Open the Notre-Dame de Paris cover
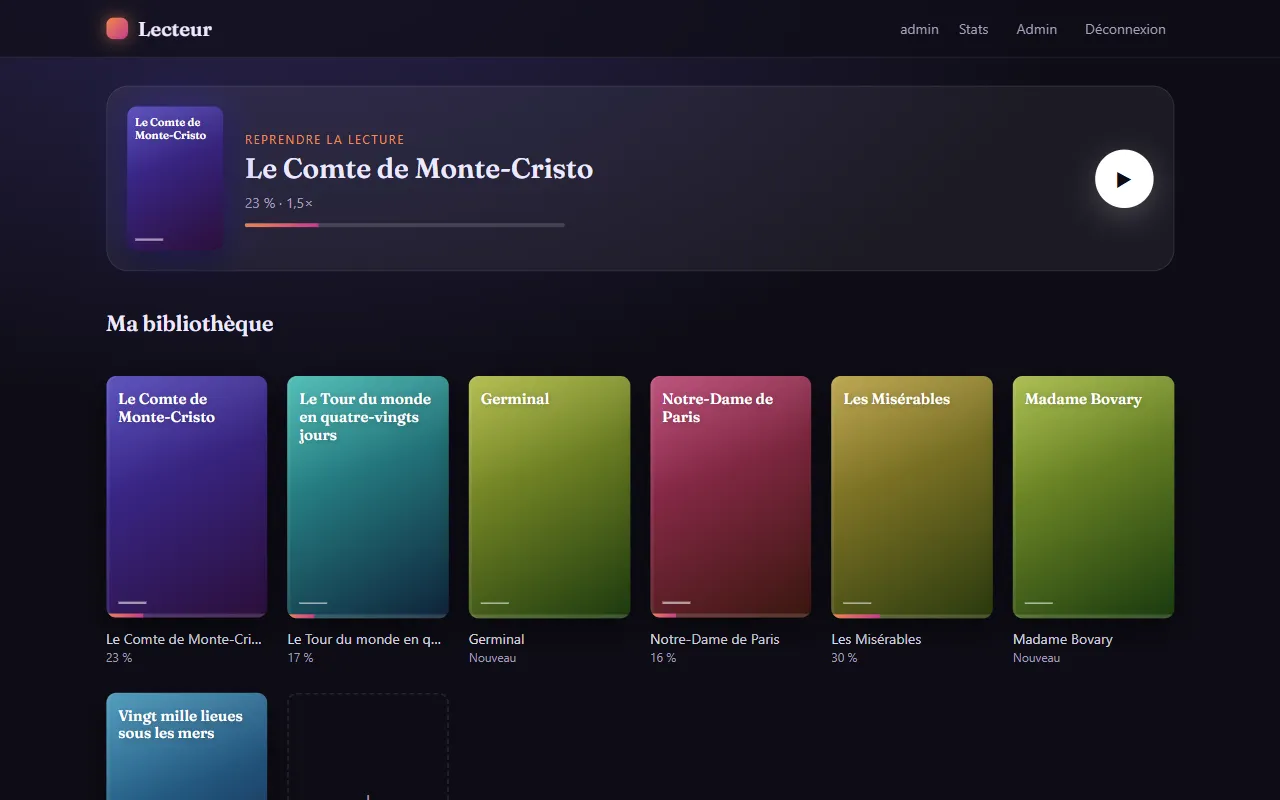The width and height of the screenshot is (1280, 800). (730, 497)
